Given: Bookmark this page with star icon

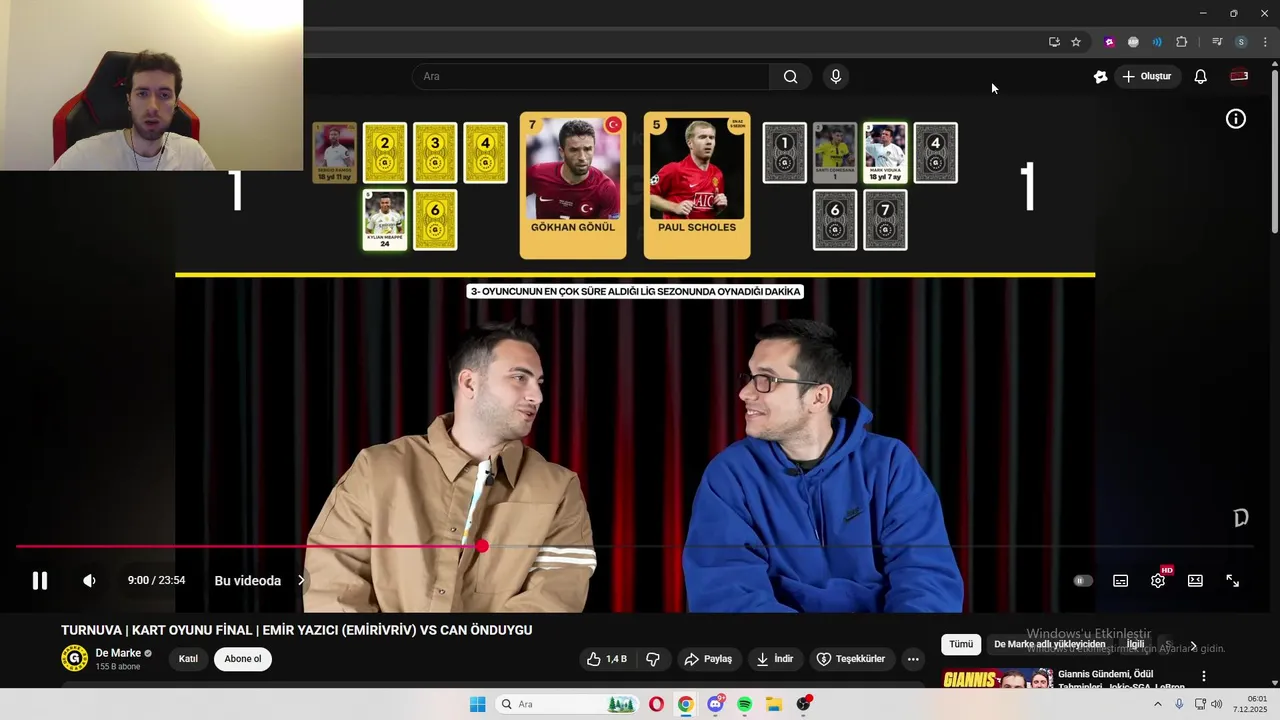Looking at the screenshot, I should tap(1076, 42).
